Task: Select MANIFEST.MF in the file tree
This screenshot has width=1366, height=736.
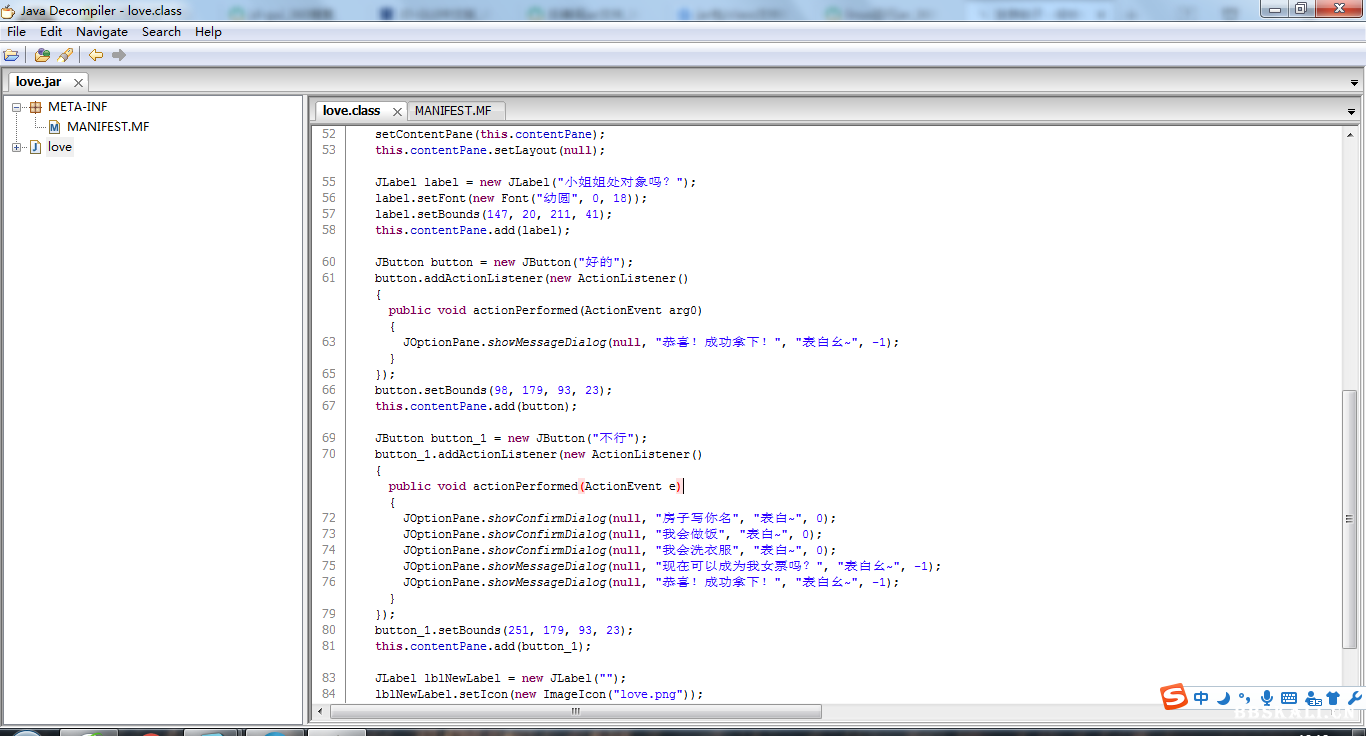Action: coord(107,127)
